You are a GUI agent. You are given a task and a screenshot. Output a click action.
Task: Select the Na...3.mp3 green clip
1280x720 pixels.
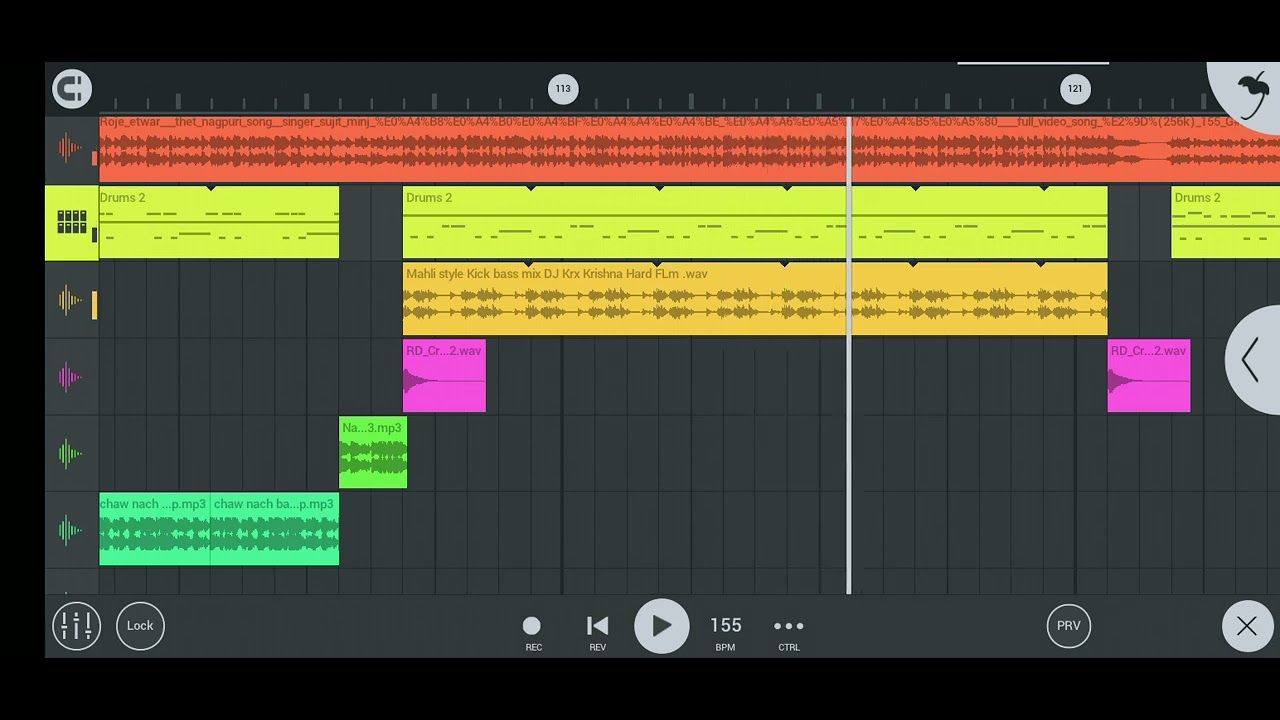(373, 453)
